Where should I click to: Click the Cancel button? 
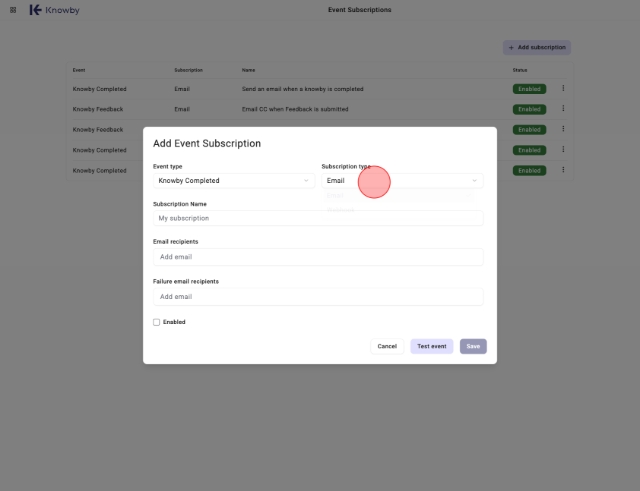[x=387, y=346]
